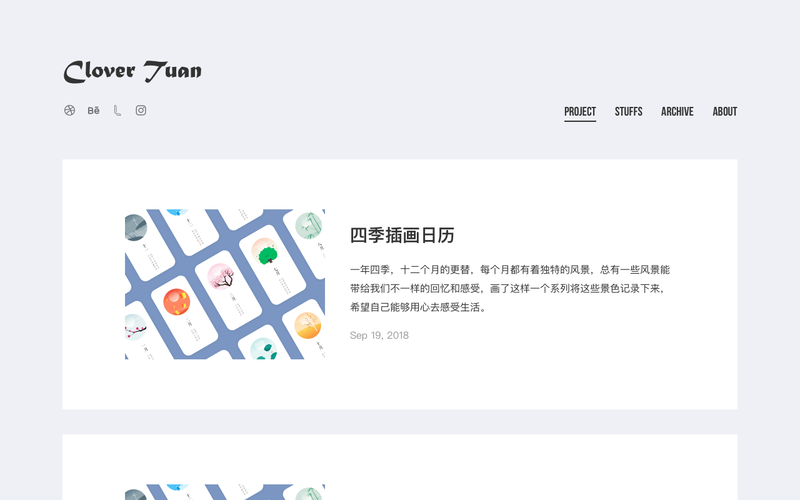Click the mint circle at thumbnail's top right

309,226
